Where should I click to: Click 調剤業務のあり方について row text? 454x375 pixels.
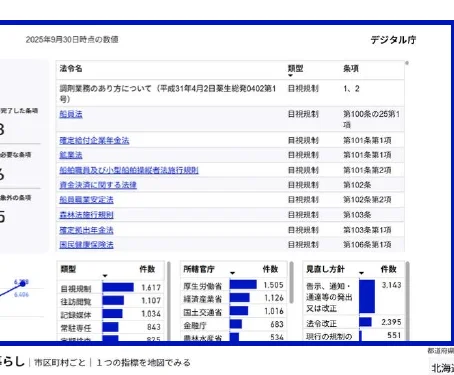tap(168, 93)
